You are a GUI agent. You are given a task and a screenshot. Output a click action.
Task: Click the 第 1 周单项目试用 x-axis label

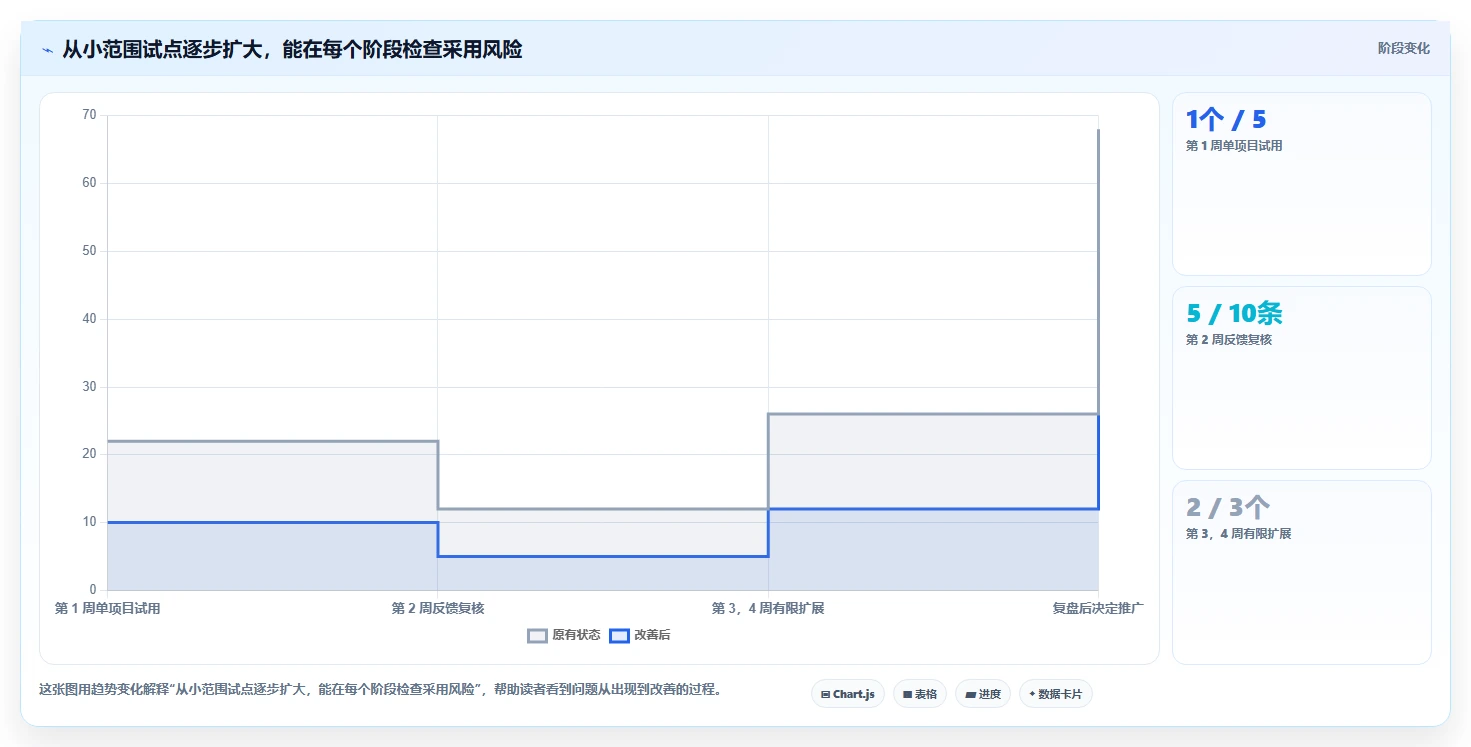(107, 608)
